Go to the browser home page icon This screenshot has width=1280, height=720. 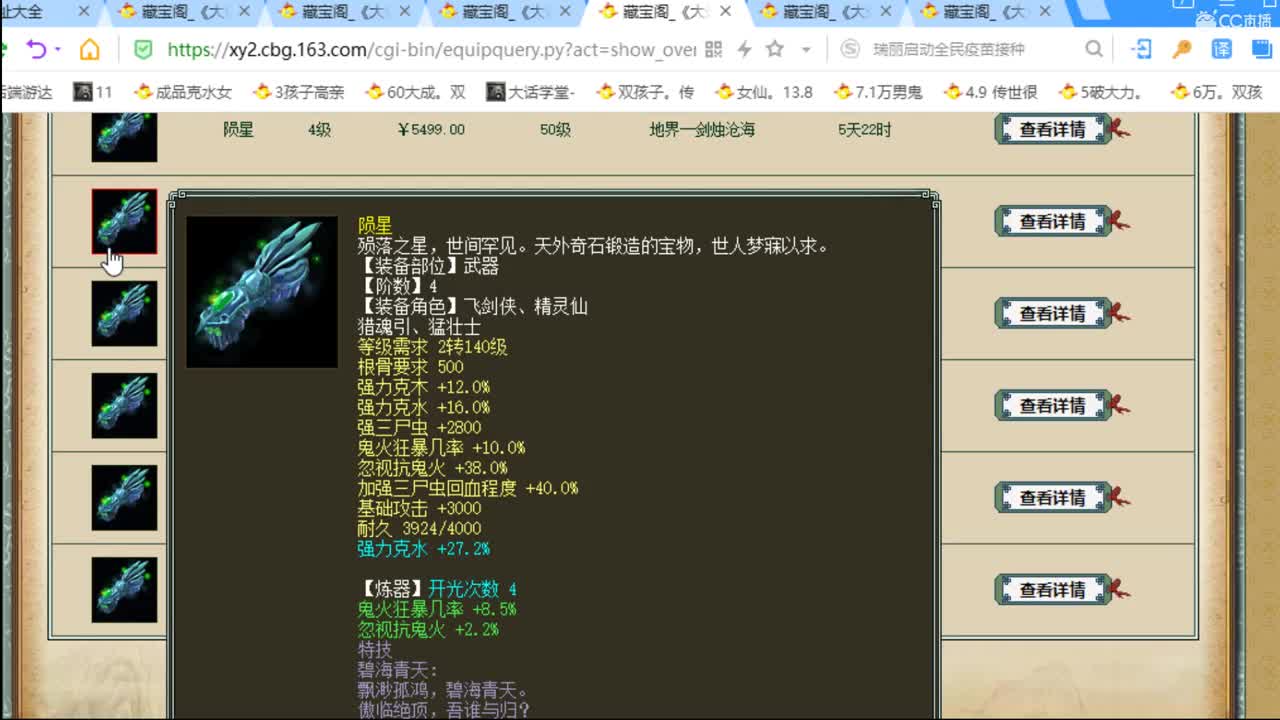[x=90, y=49]
